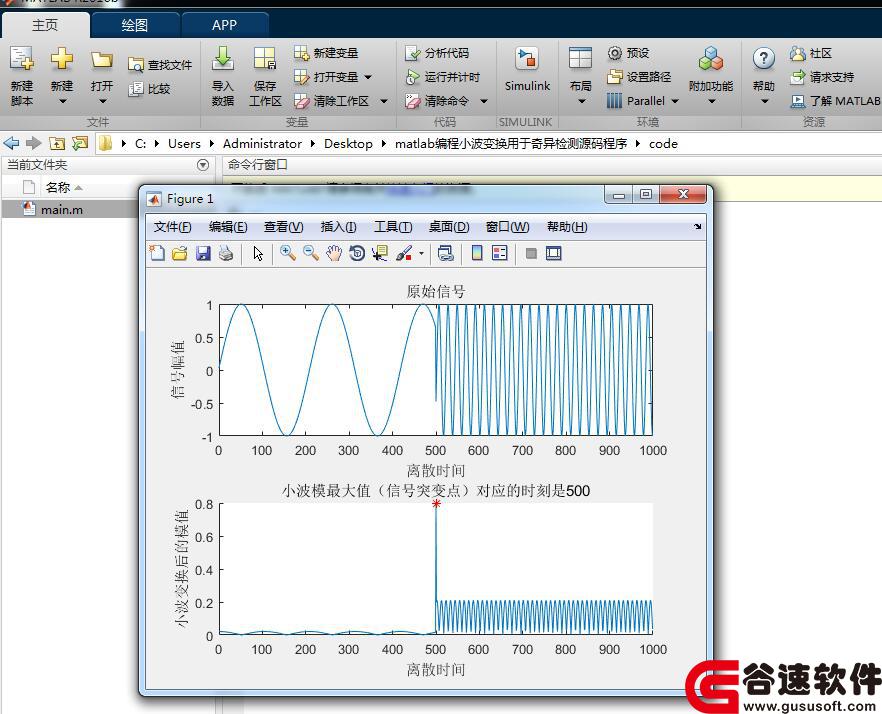The width and height of the screenshot is (882, 714).
Task: Select the 主页 (Home) ribbon tab
Action: coord(45,25)
